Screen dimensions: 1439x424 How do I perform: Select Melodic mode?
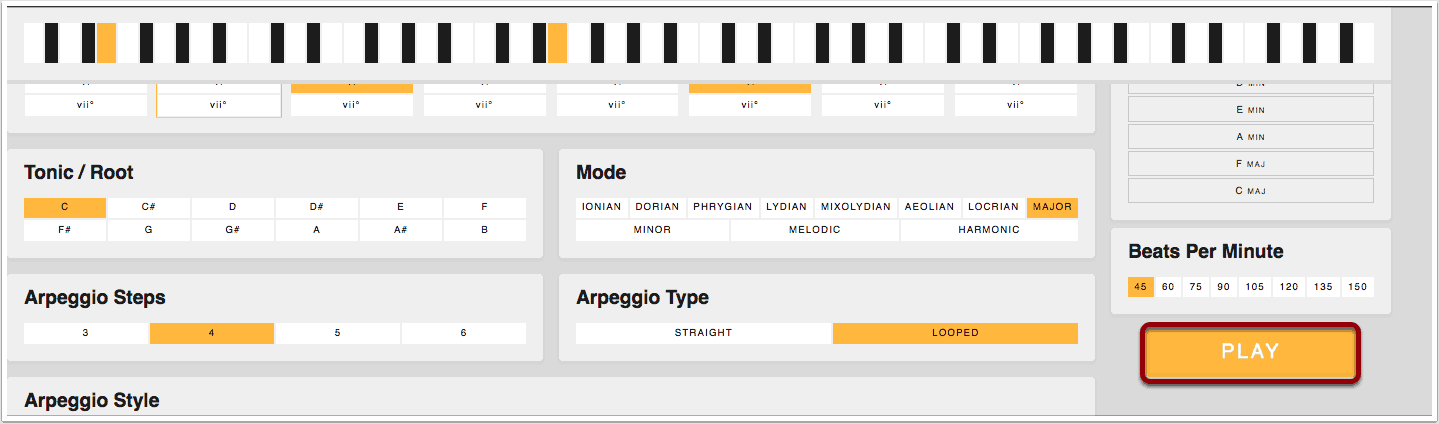click(x=814, y=230)
